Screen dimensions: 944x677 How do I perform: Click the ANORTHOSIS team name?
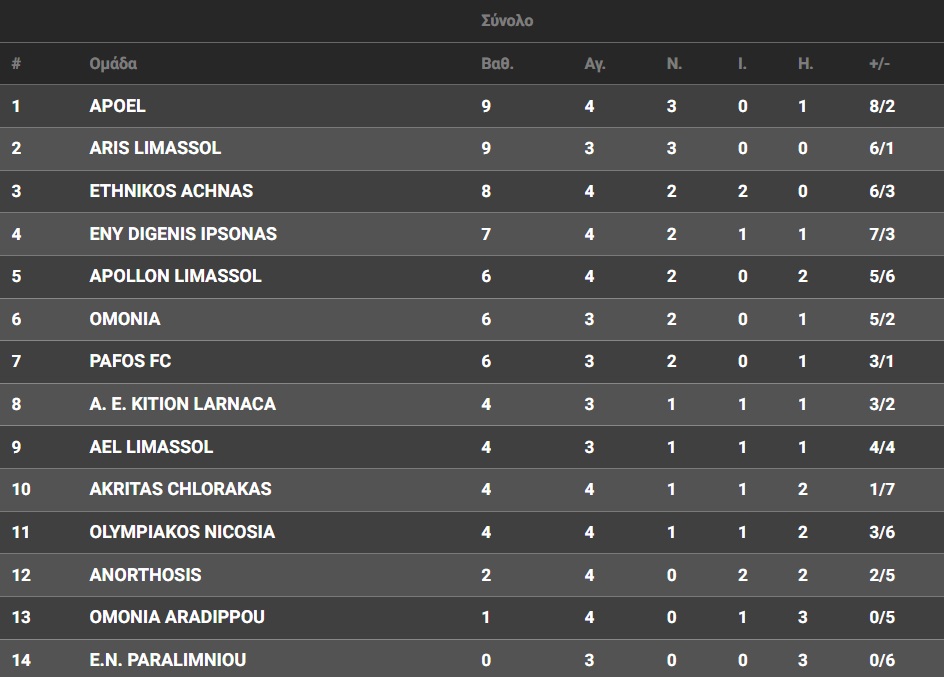pyautogui.click(x=145, y=575)
